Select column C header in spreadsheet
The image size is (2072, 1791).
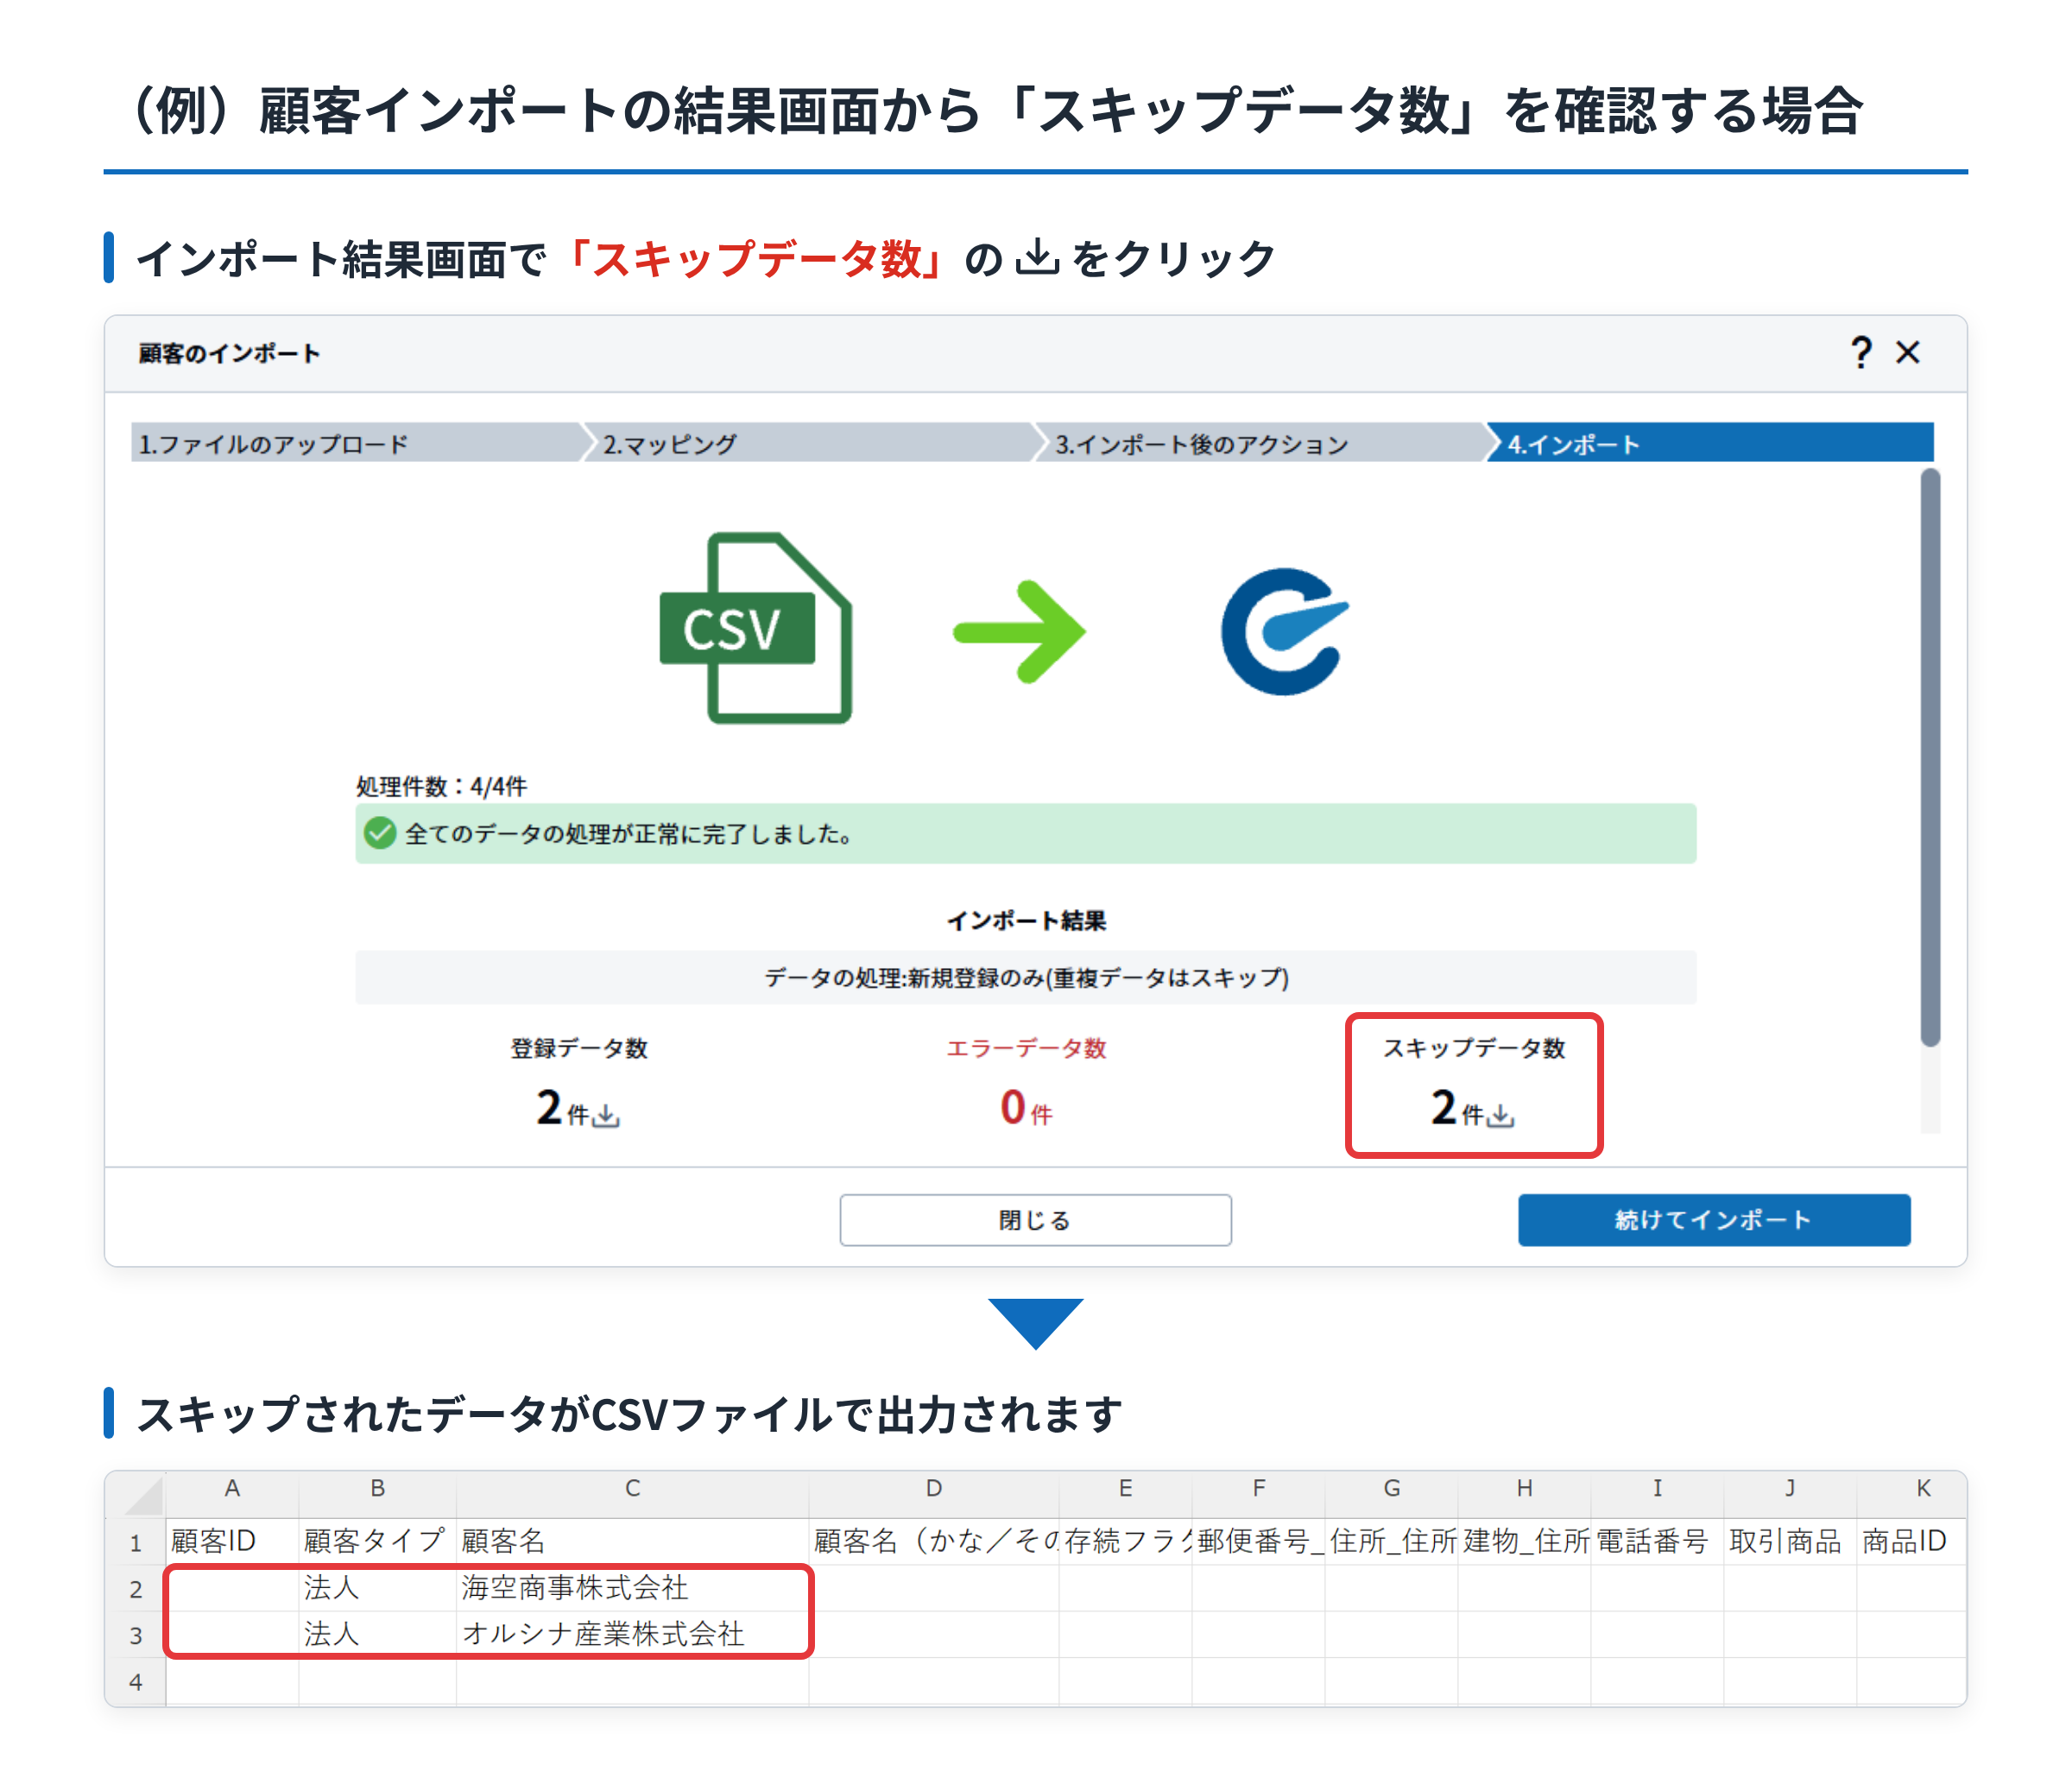[632, 1488]
